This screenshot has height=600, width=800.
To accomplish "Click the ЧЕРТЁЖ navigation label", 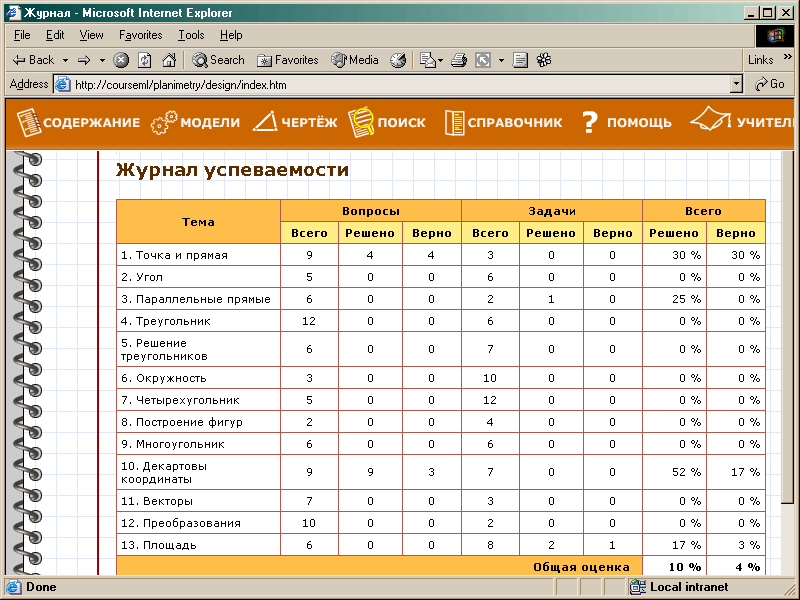I will (x=309, y=122).
